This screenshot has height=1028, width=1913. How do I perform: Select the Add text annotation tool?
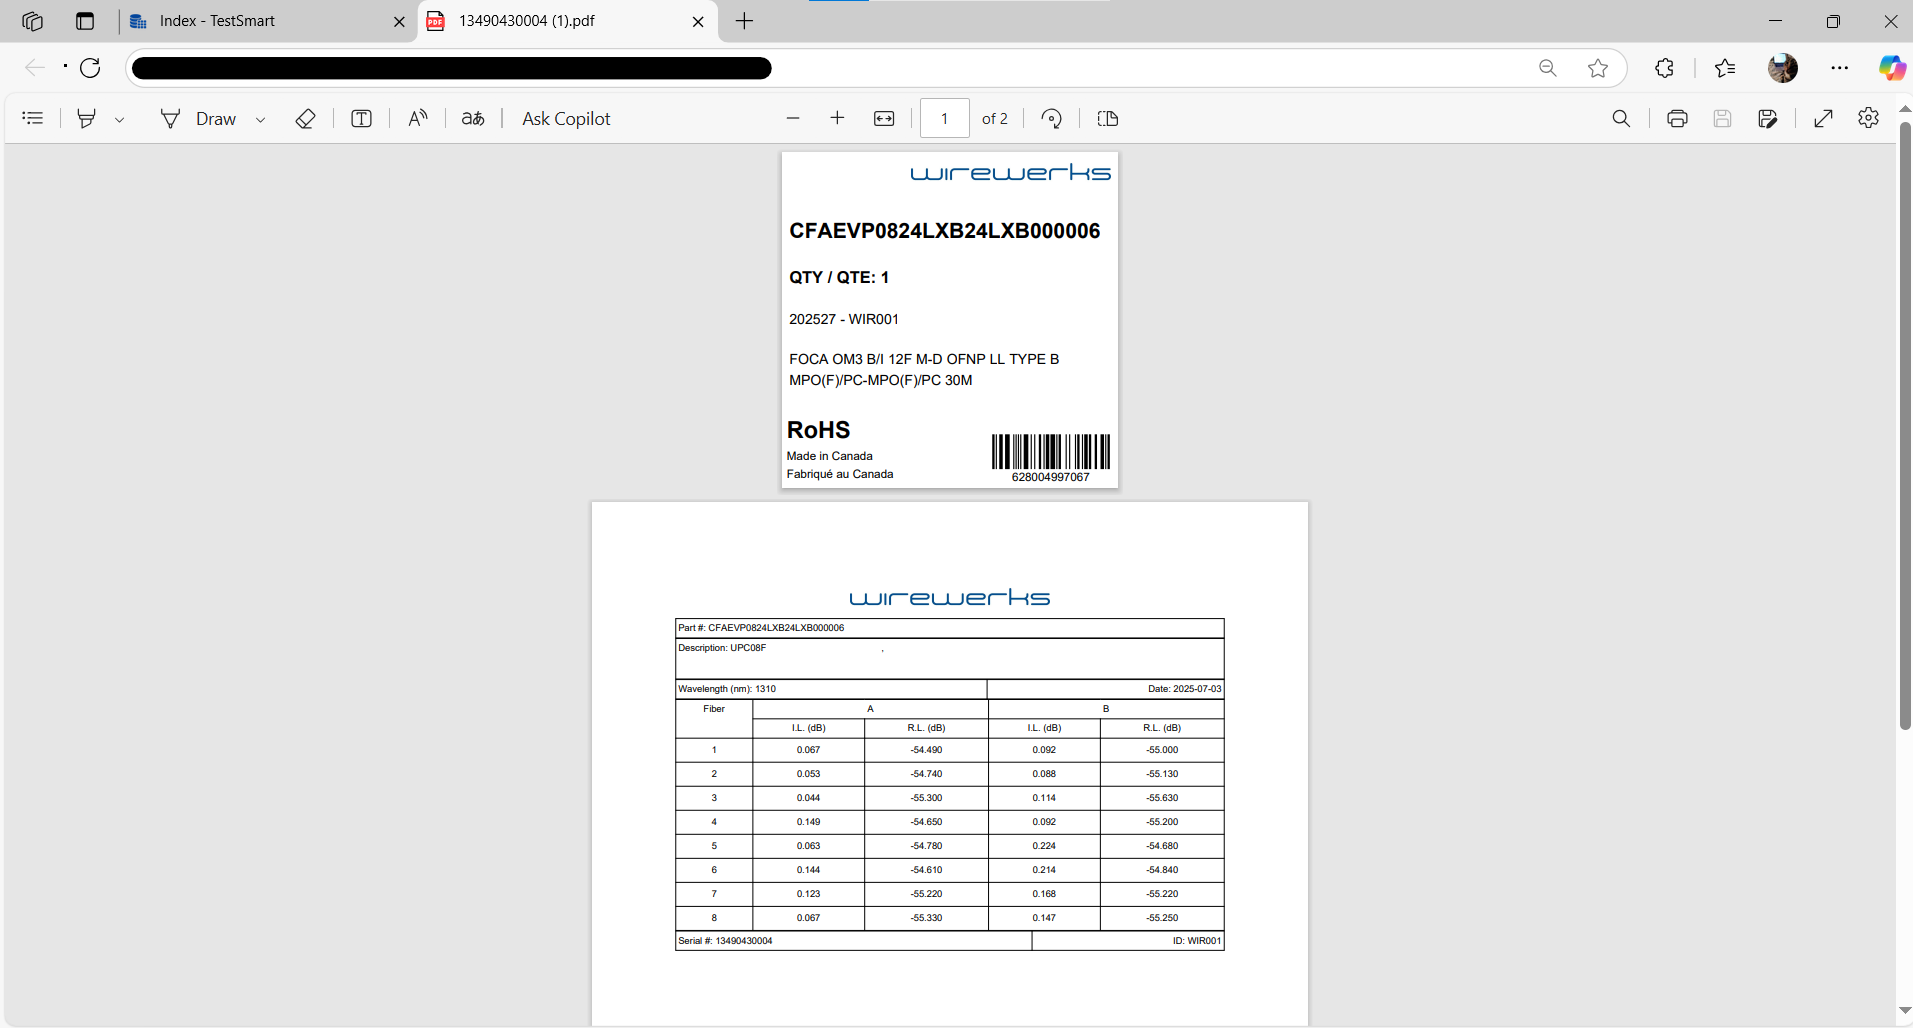(360, 118)
